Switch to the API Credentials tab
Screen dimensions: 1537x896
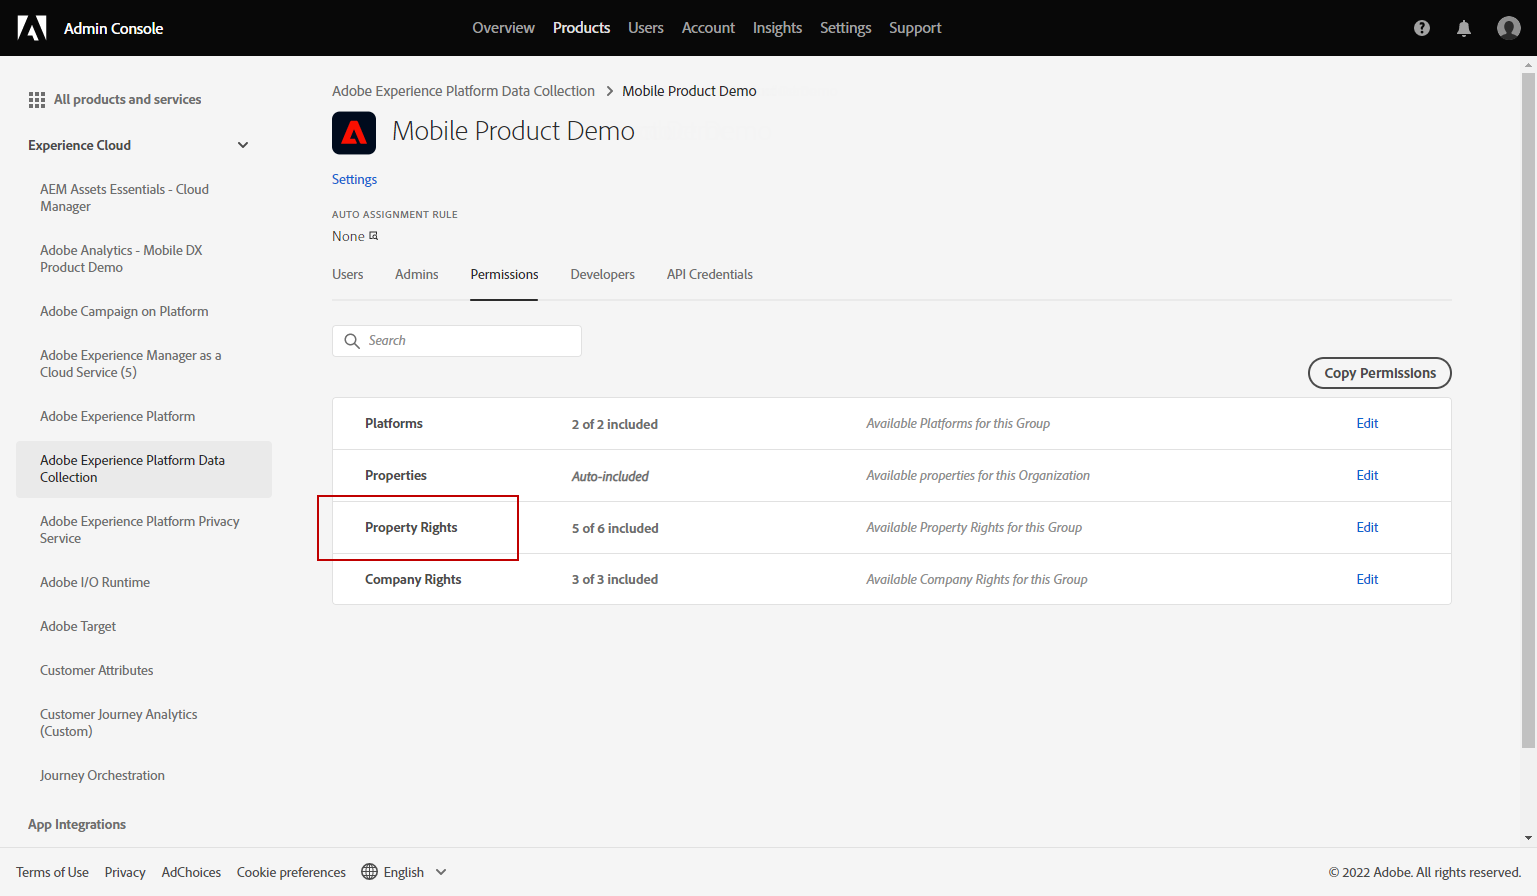tap(710, 274)
